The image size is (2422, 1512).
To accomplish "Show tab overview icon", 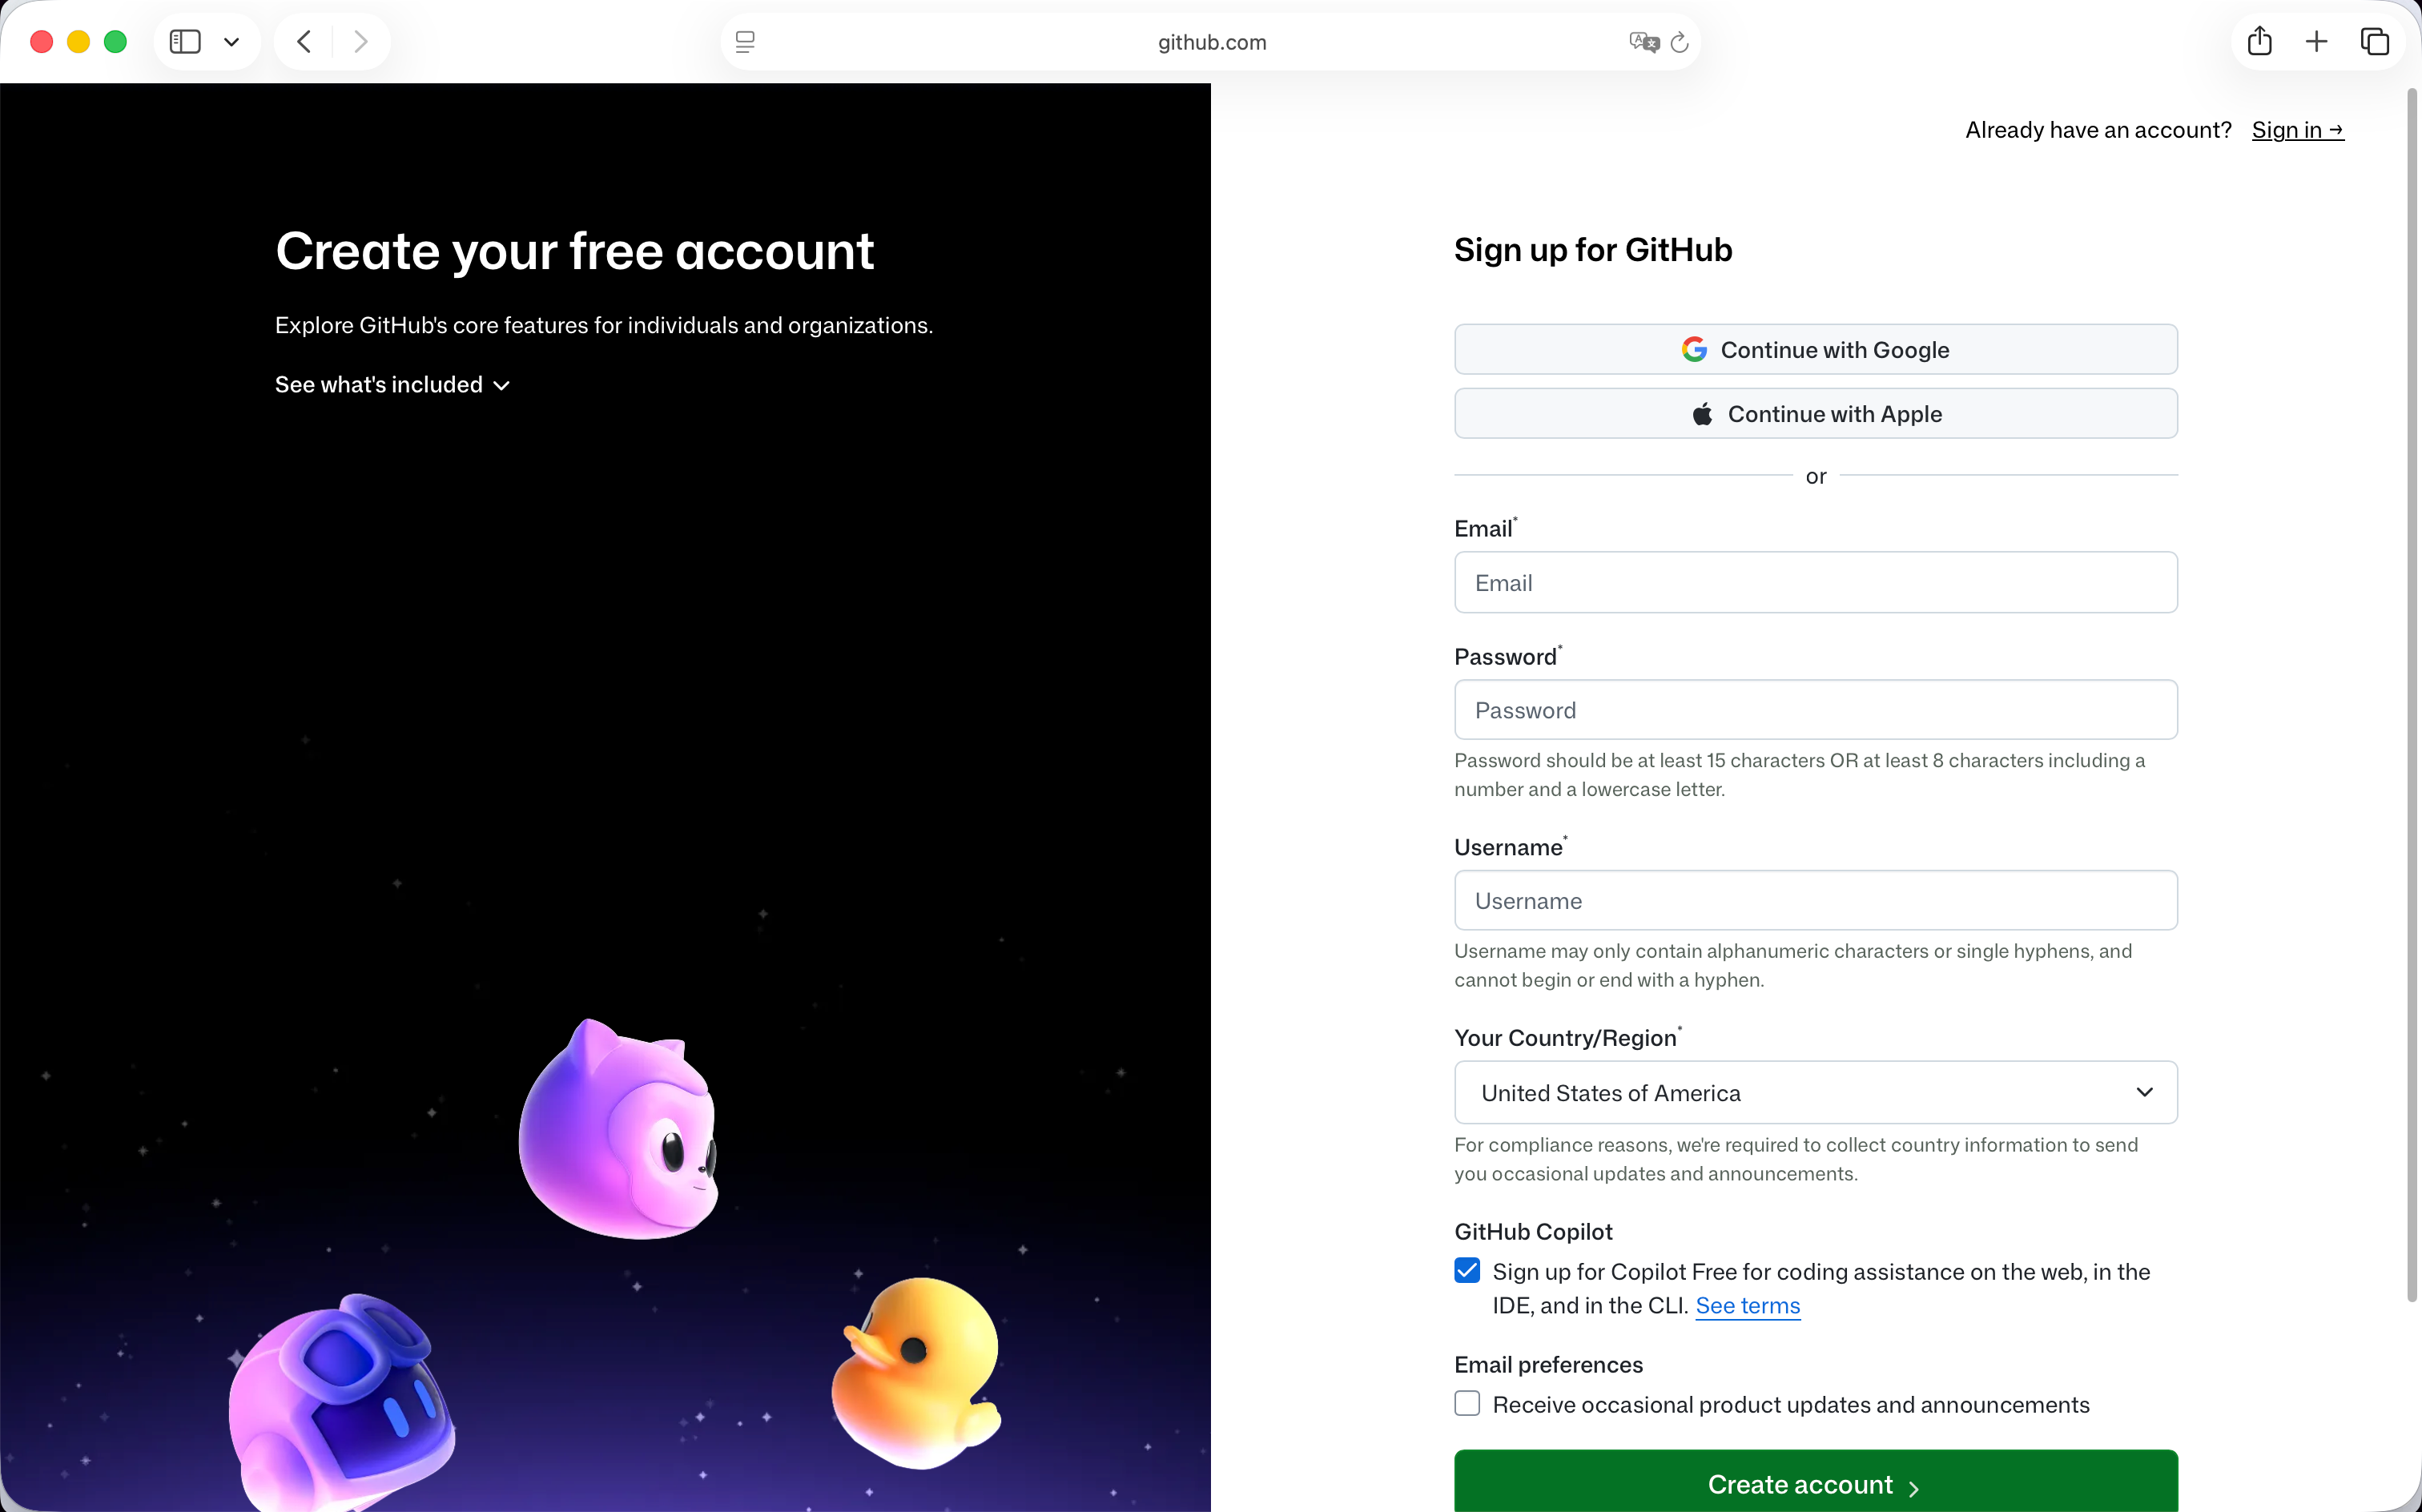I will pyautogui.click(x=2375, y=42).
